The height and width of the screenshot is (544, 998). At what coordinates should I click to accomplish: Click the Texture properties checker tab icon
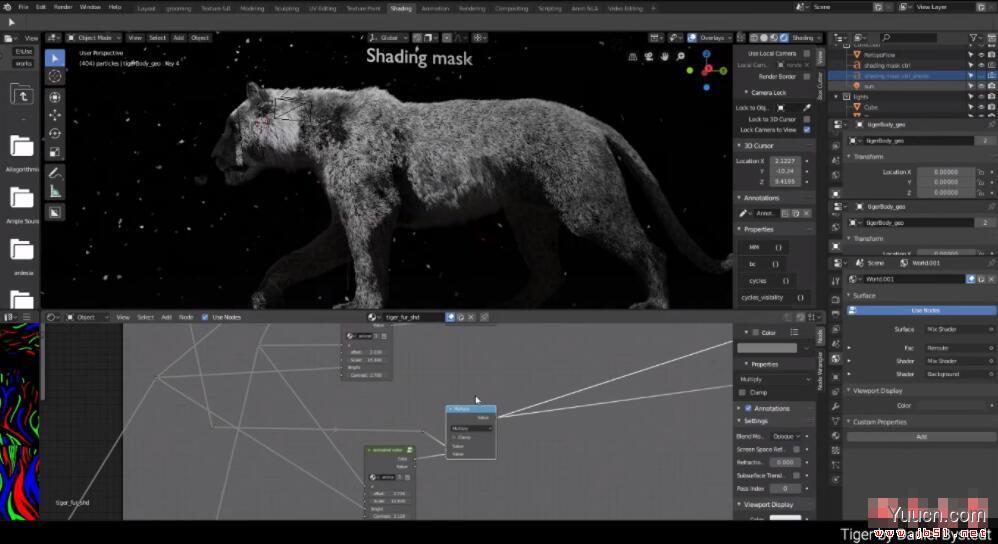point(836,450)
